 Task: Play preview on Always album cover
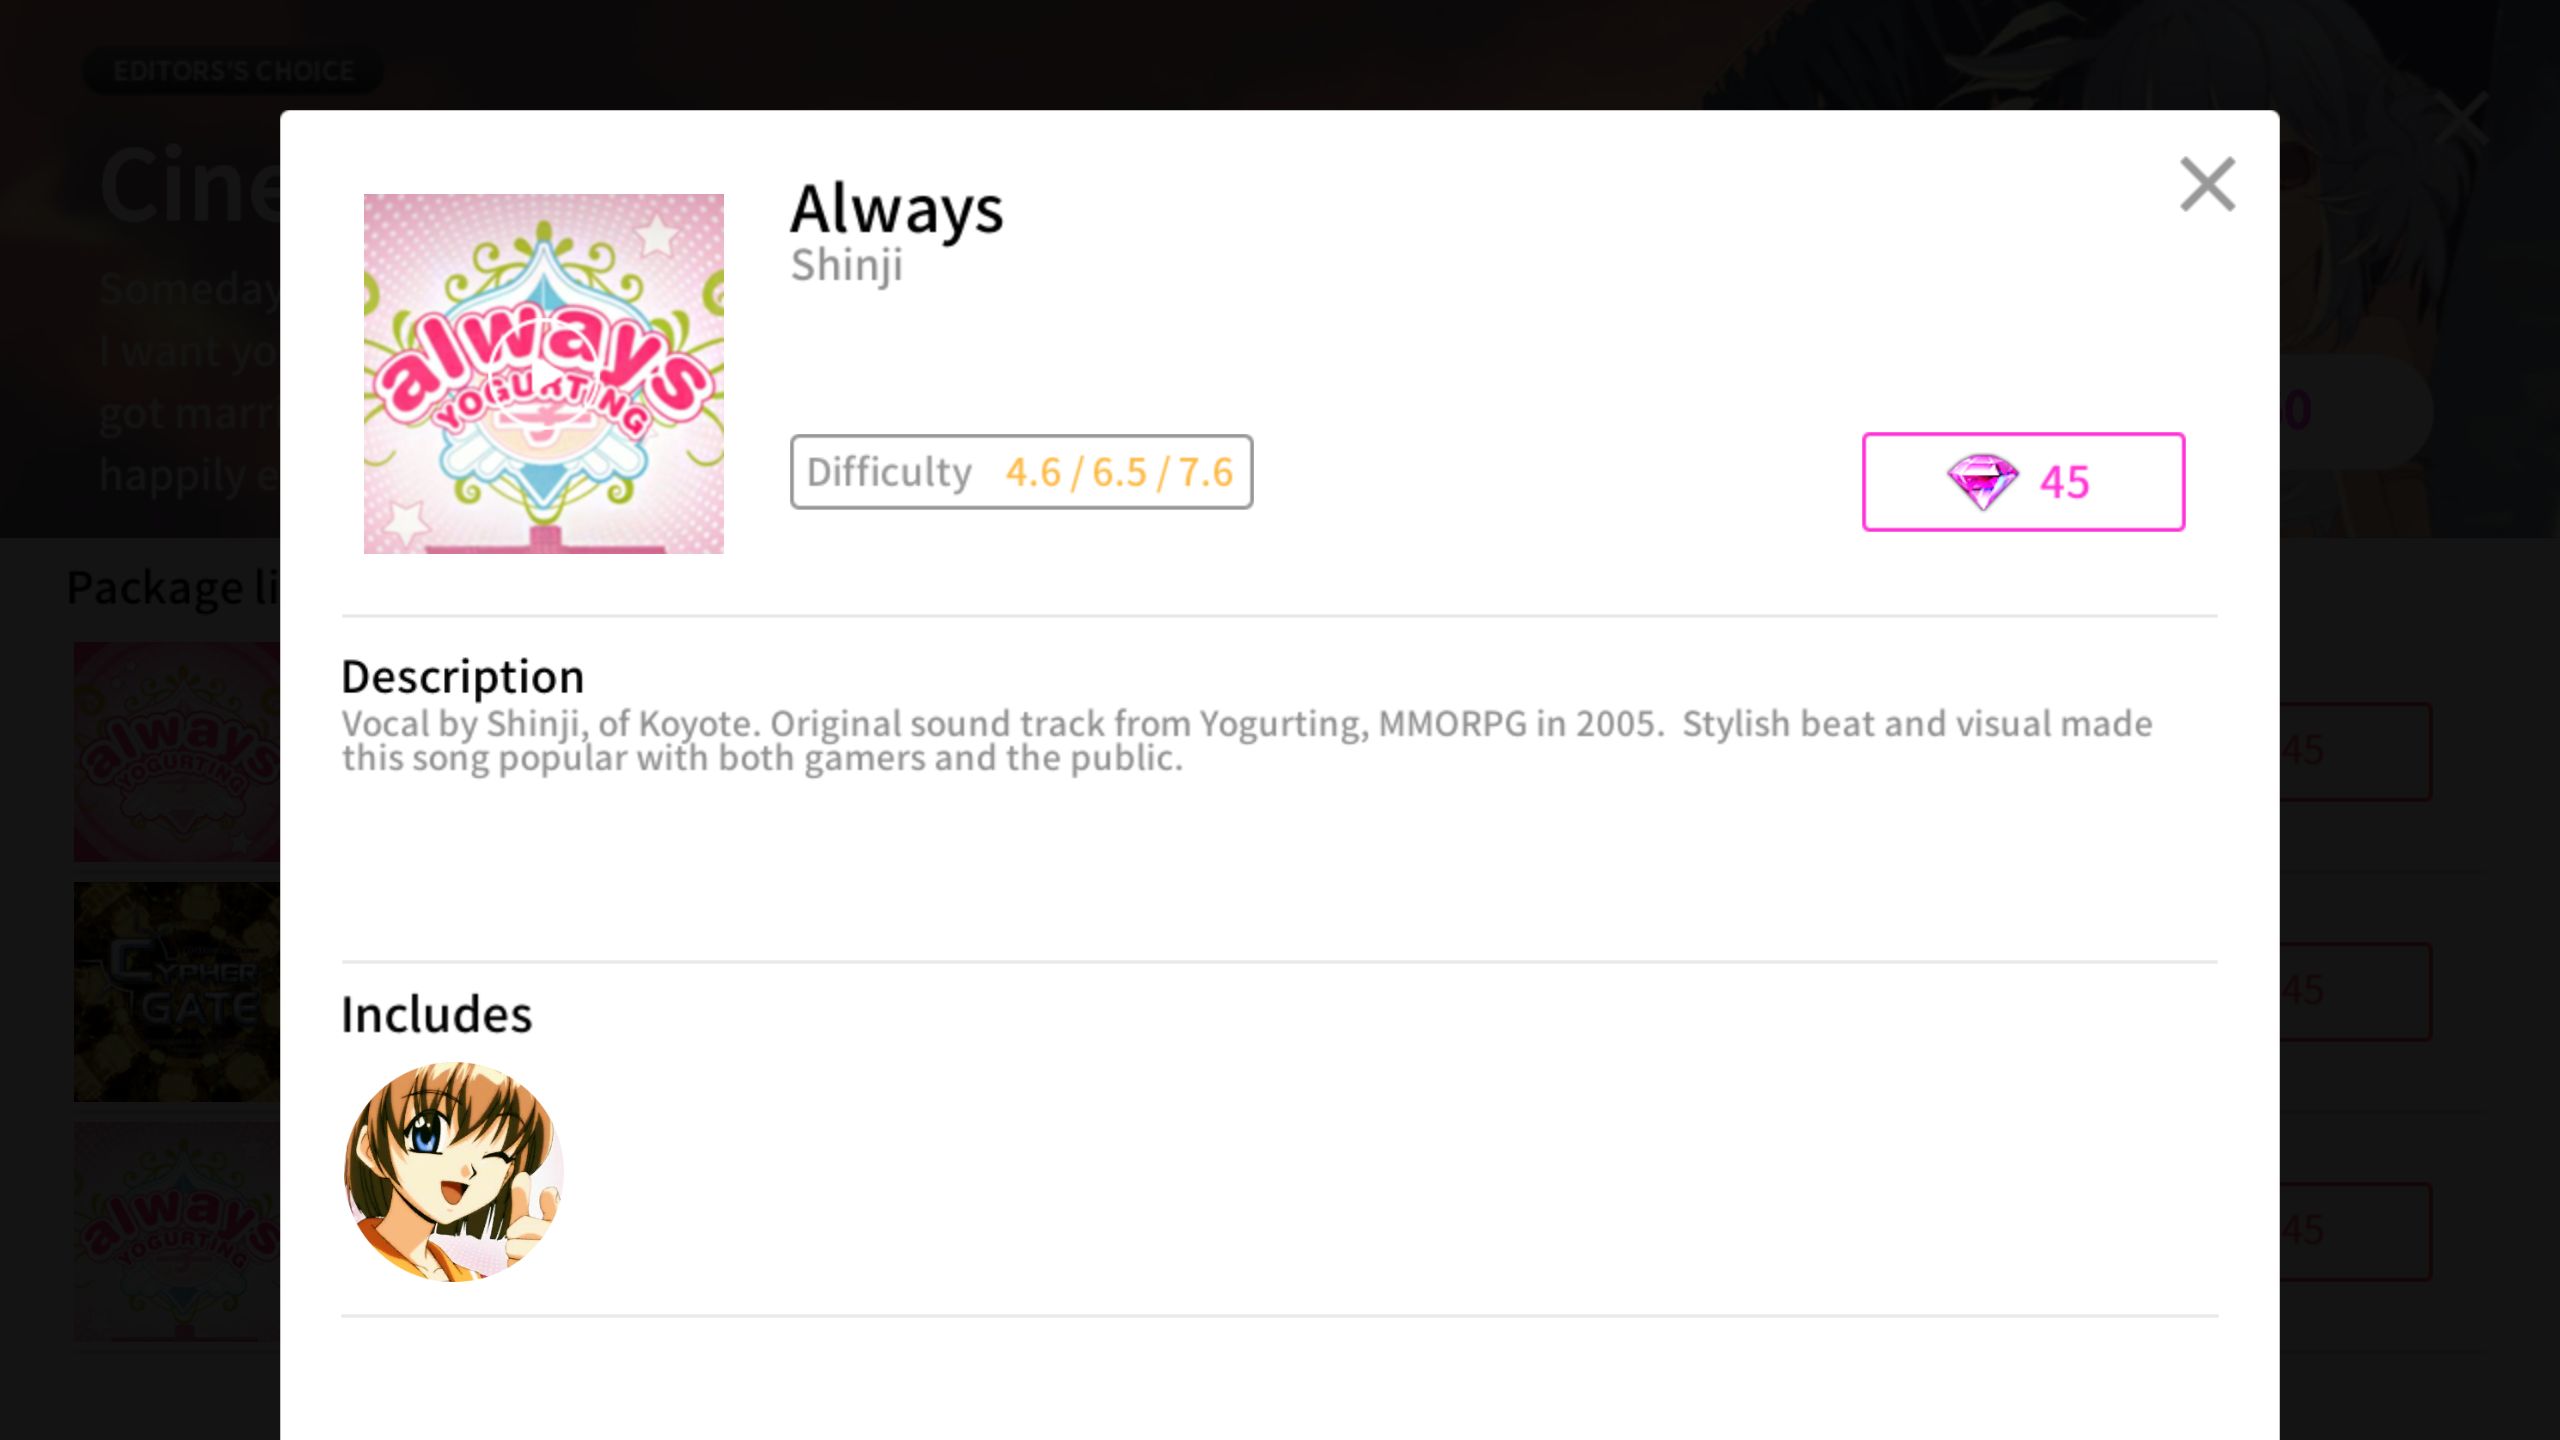[543, 374]
